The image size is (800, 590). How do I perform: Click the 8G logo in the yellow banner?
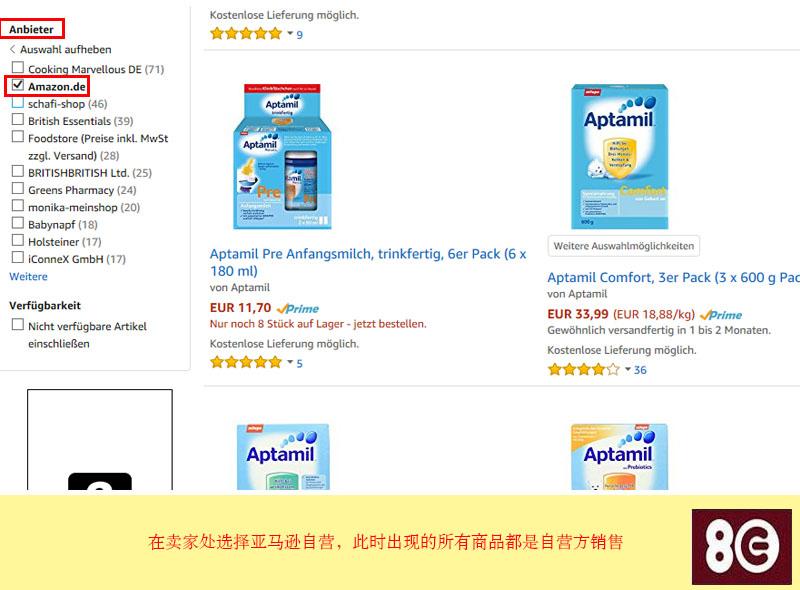(742, 547)
